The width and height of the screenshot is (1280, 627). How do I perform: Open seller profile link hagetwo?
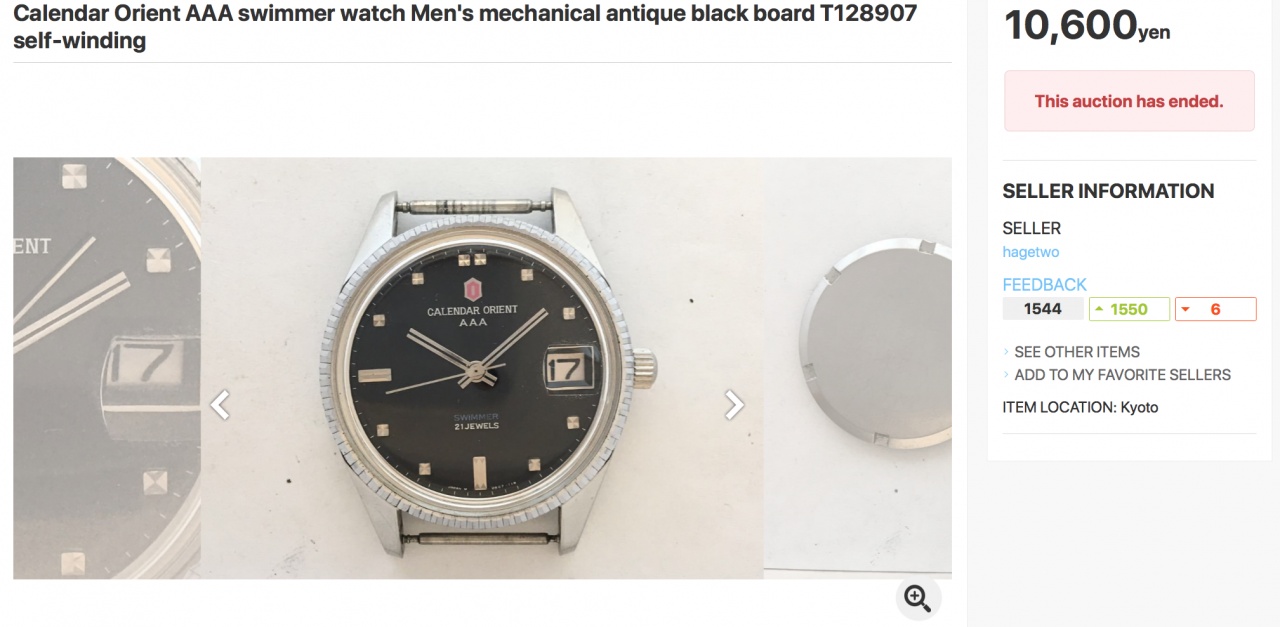pyautogui.click(x=1030, y=253)
